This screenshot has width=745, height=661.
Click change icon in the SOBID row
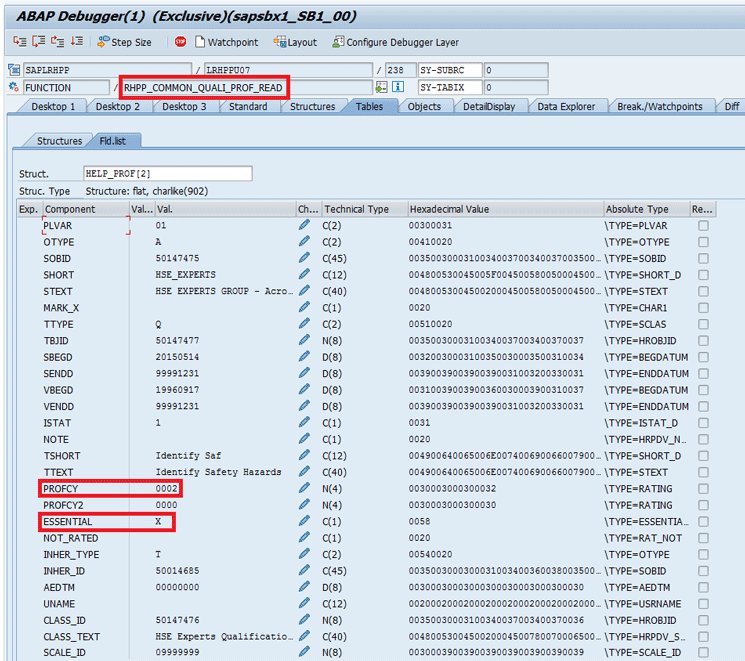(x=304, y=258)
